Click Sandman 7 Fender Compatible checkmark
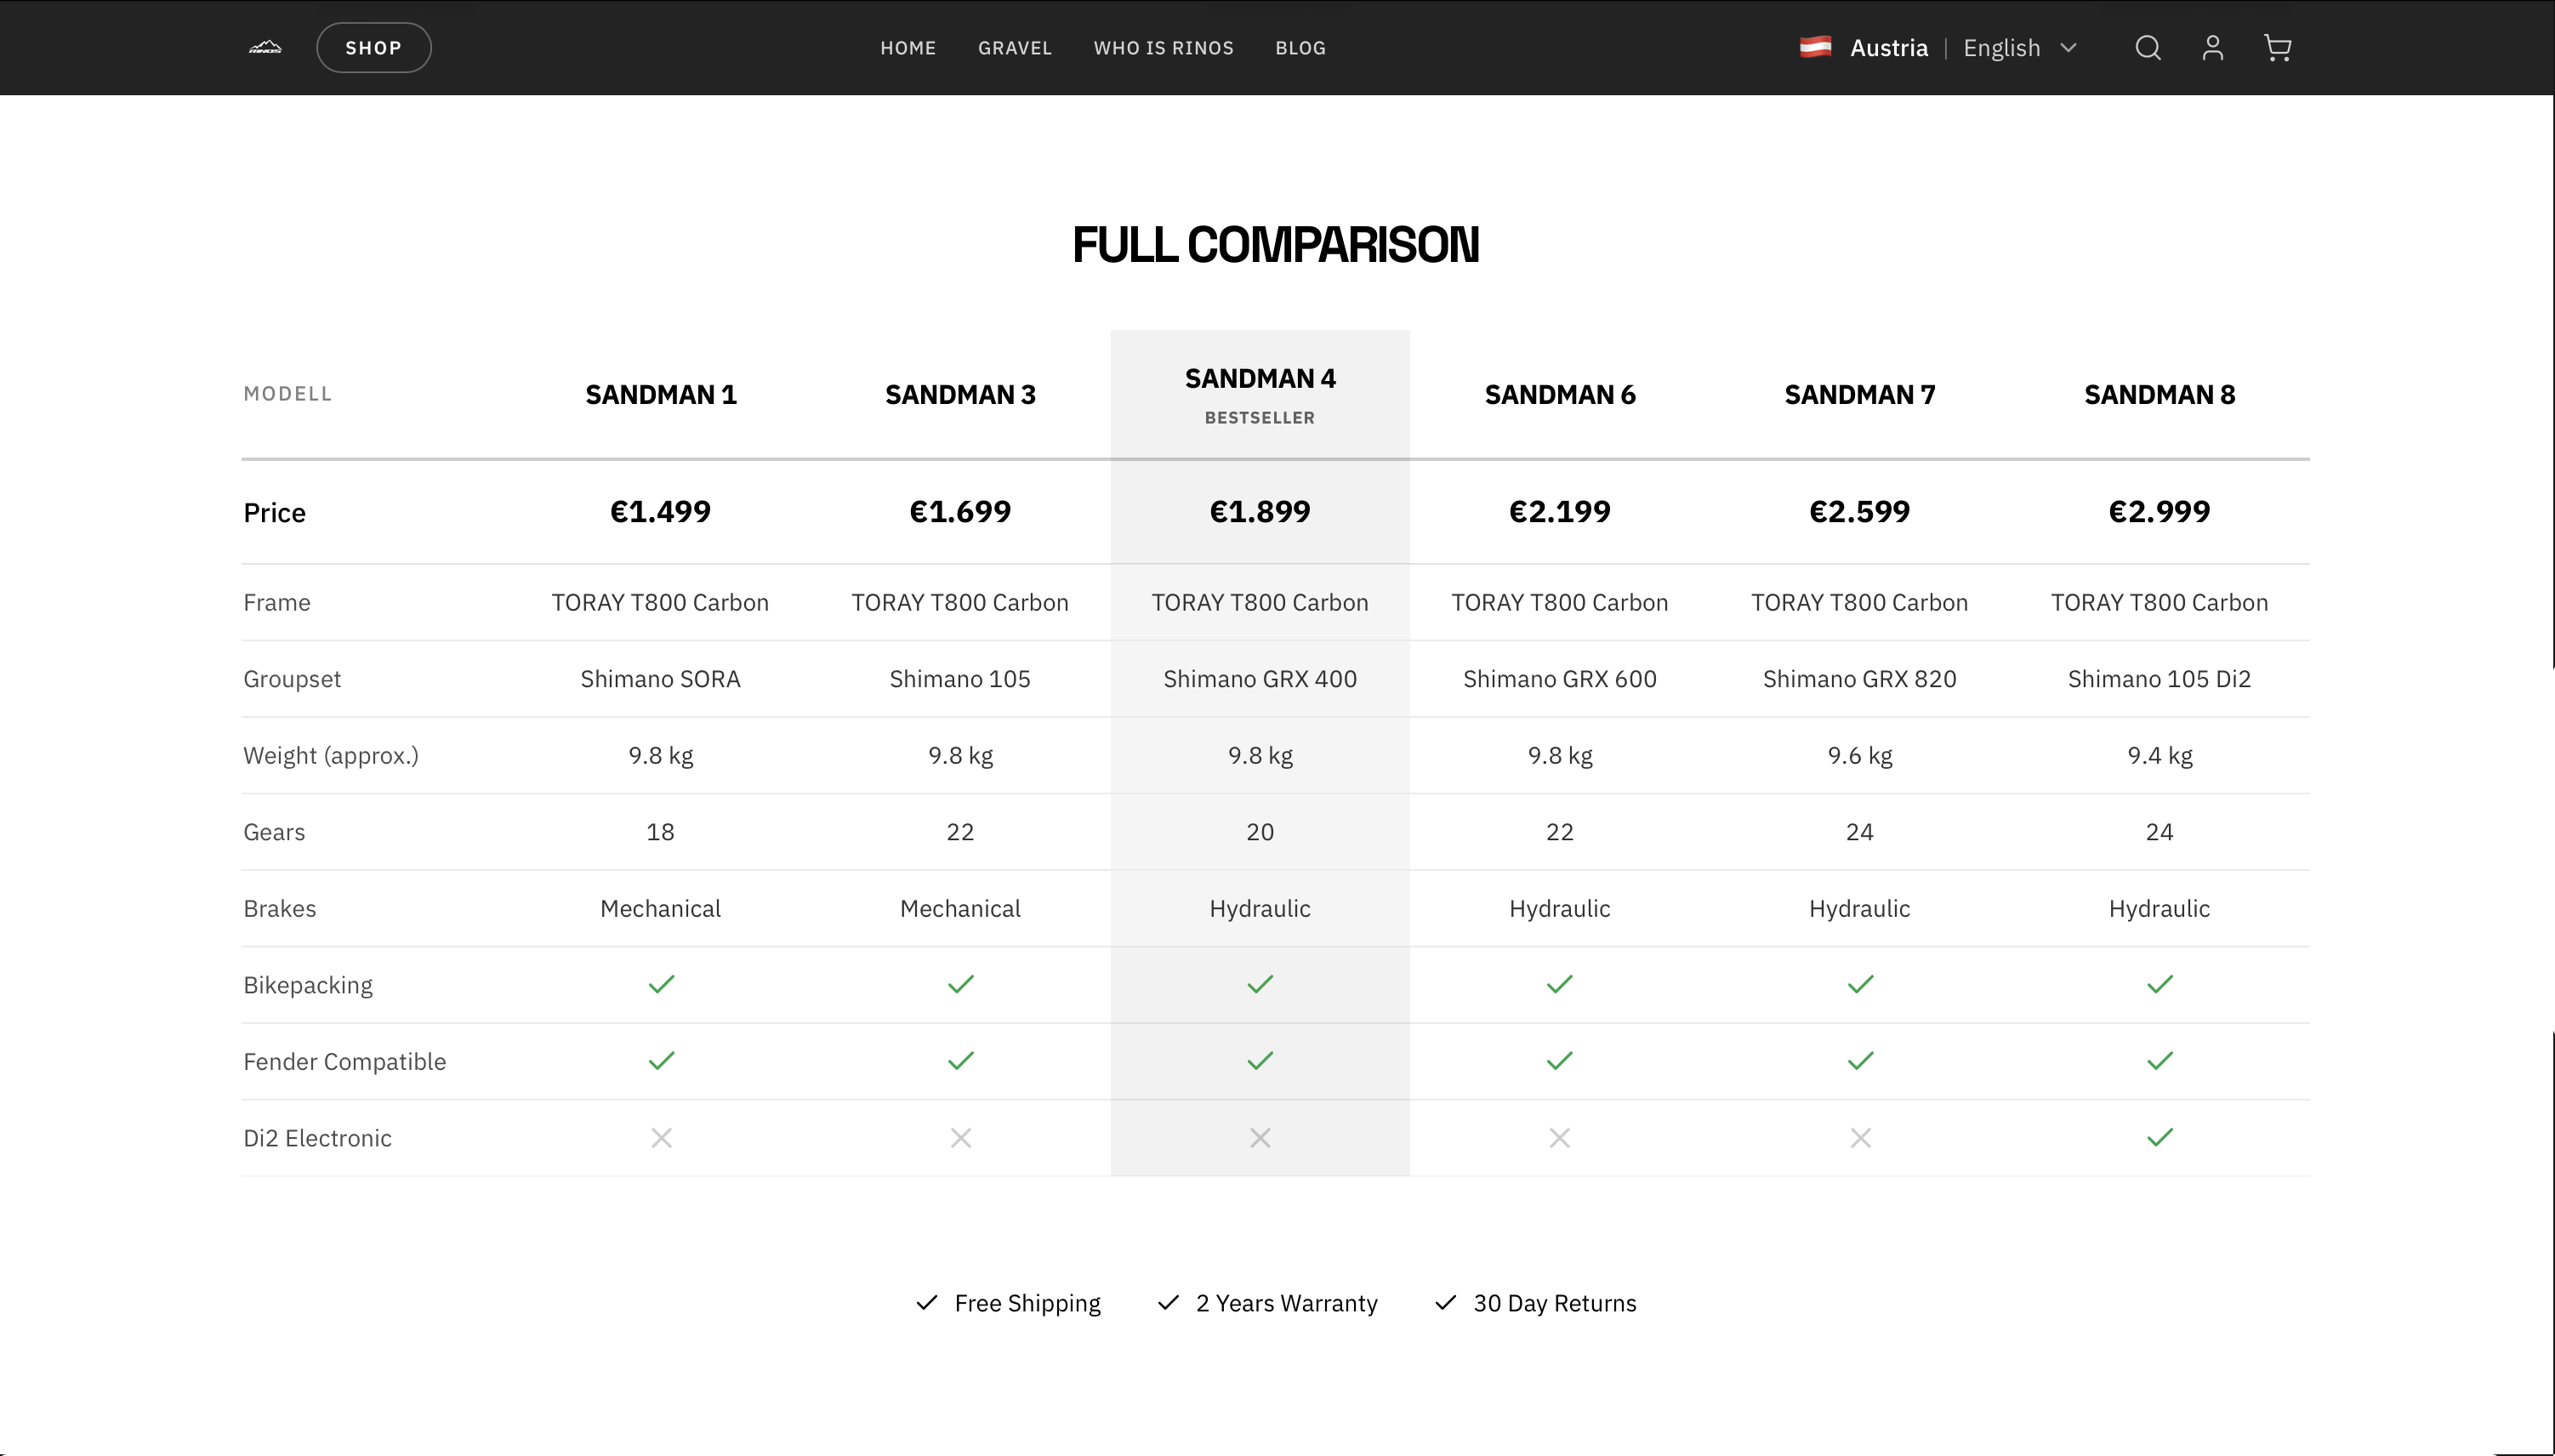Screen dimensions: 2555x1456 1861,1061
